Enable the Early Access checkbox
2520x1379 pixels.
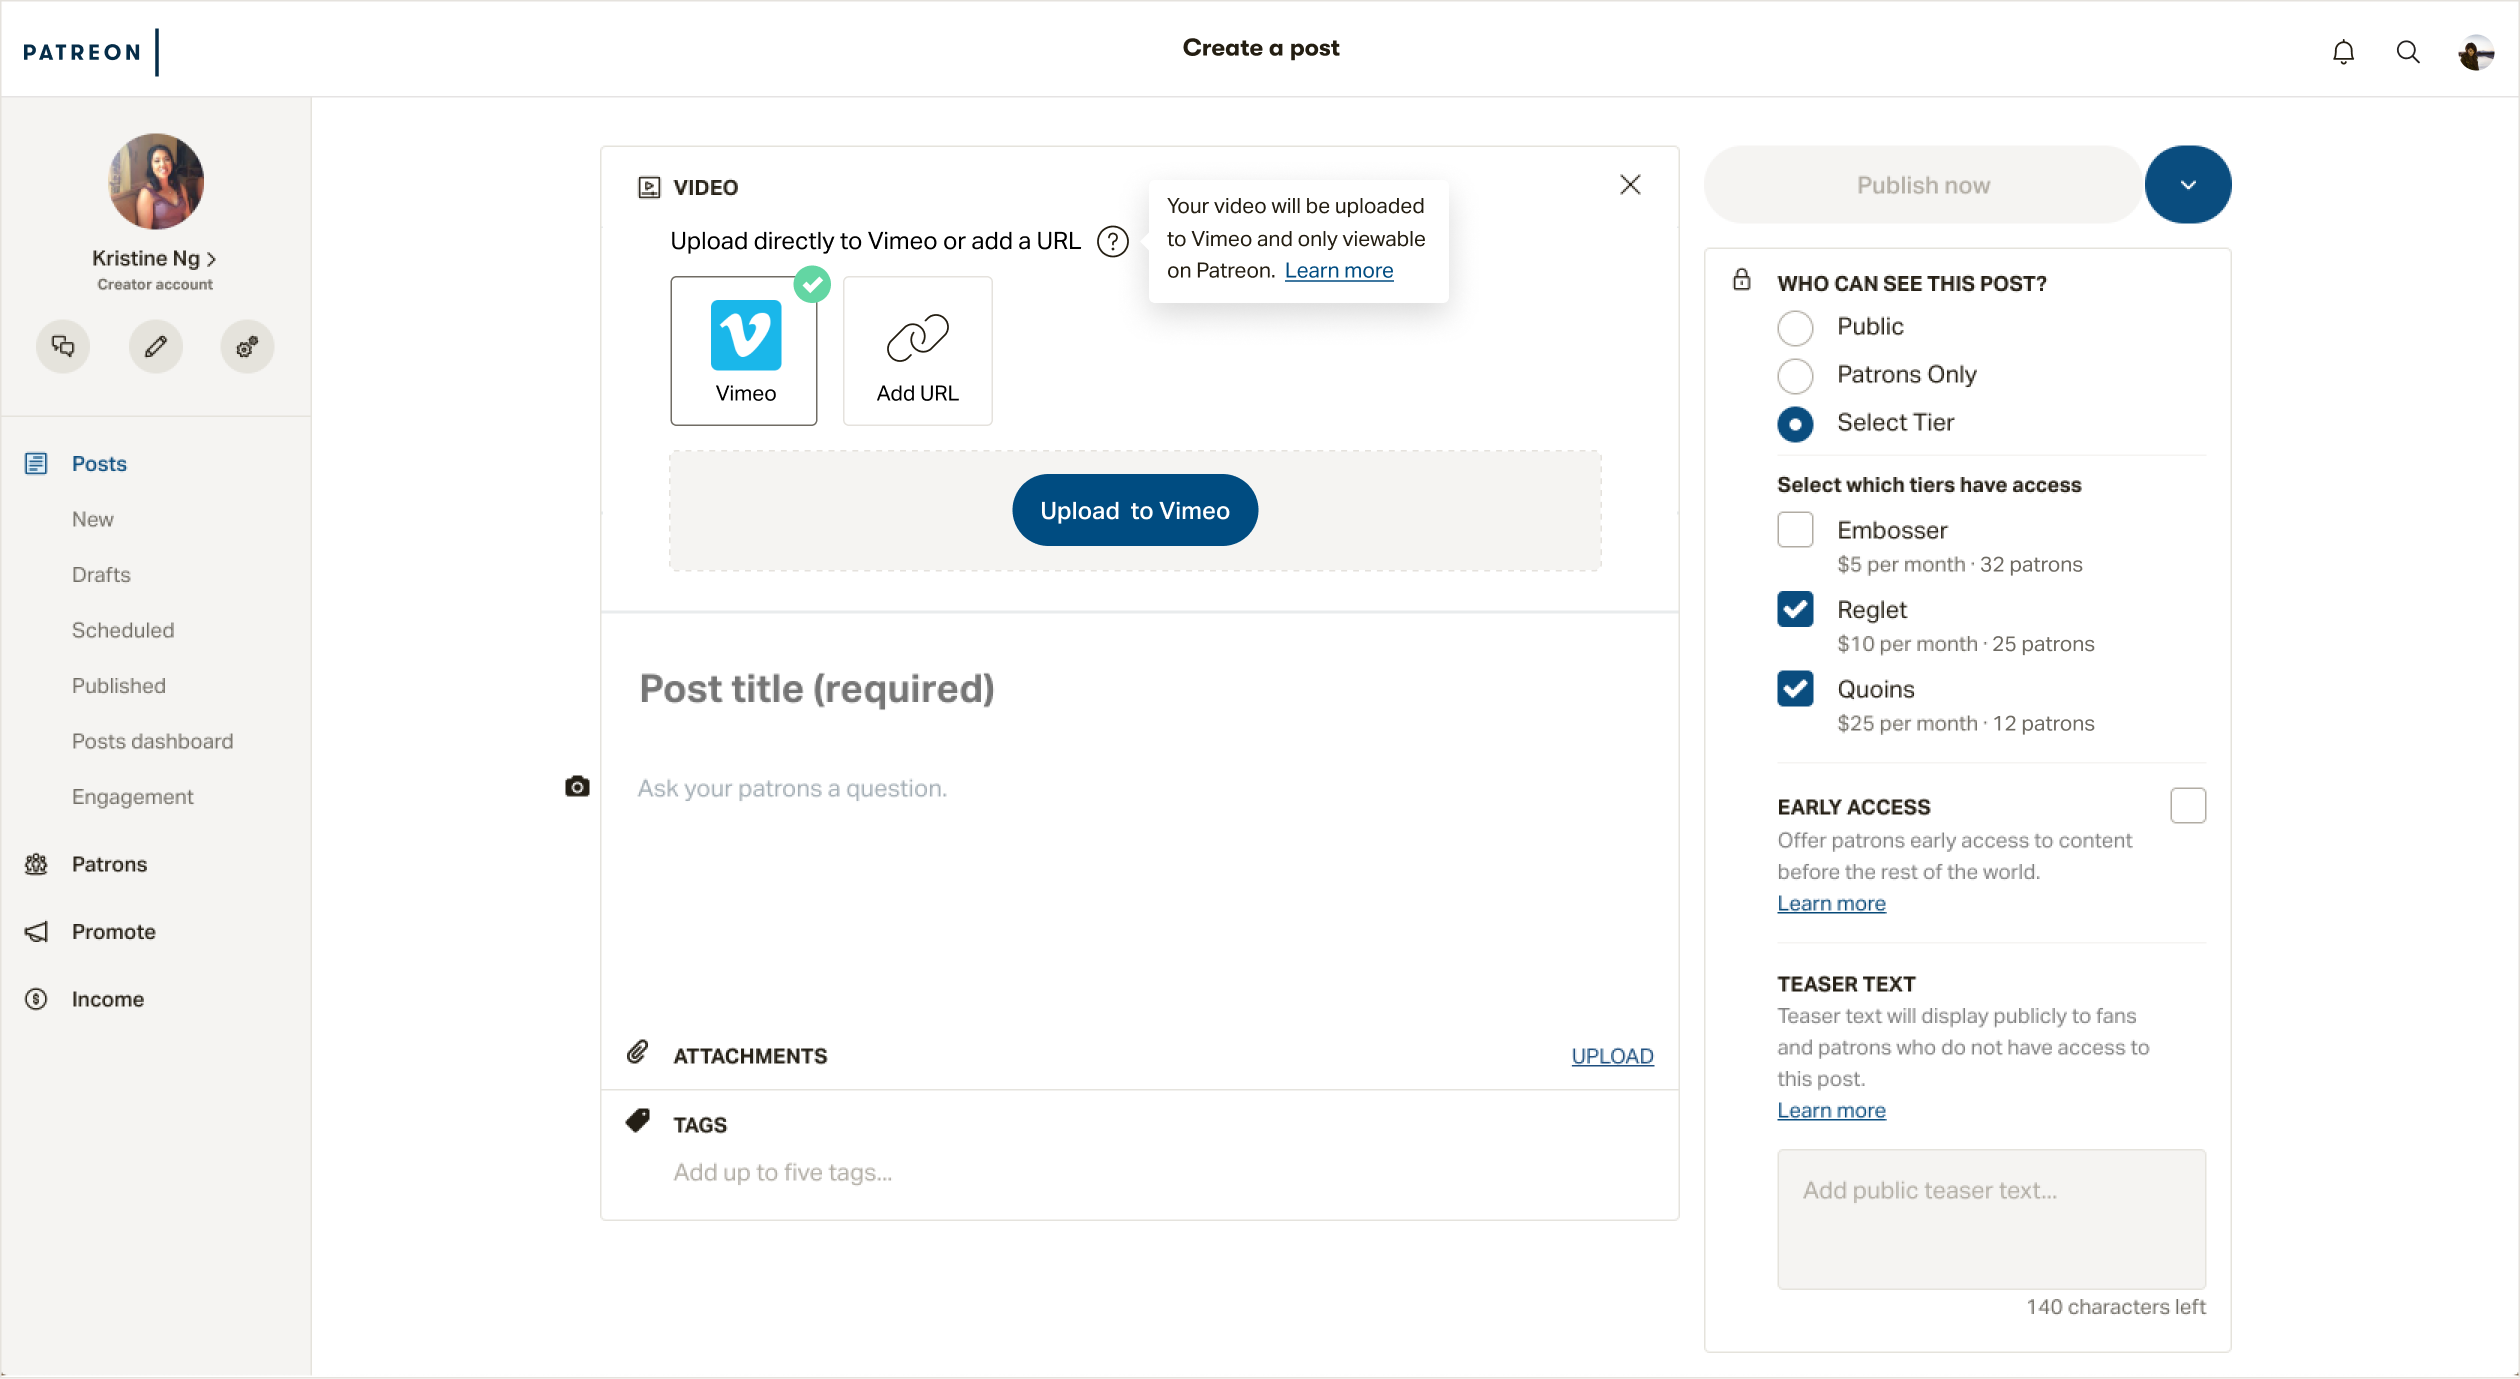tap(2187, 806)
